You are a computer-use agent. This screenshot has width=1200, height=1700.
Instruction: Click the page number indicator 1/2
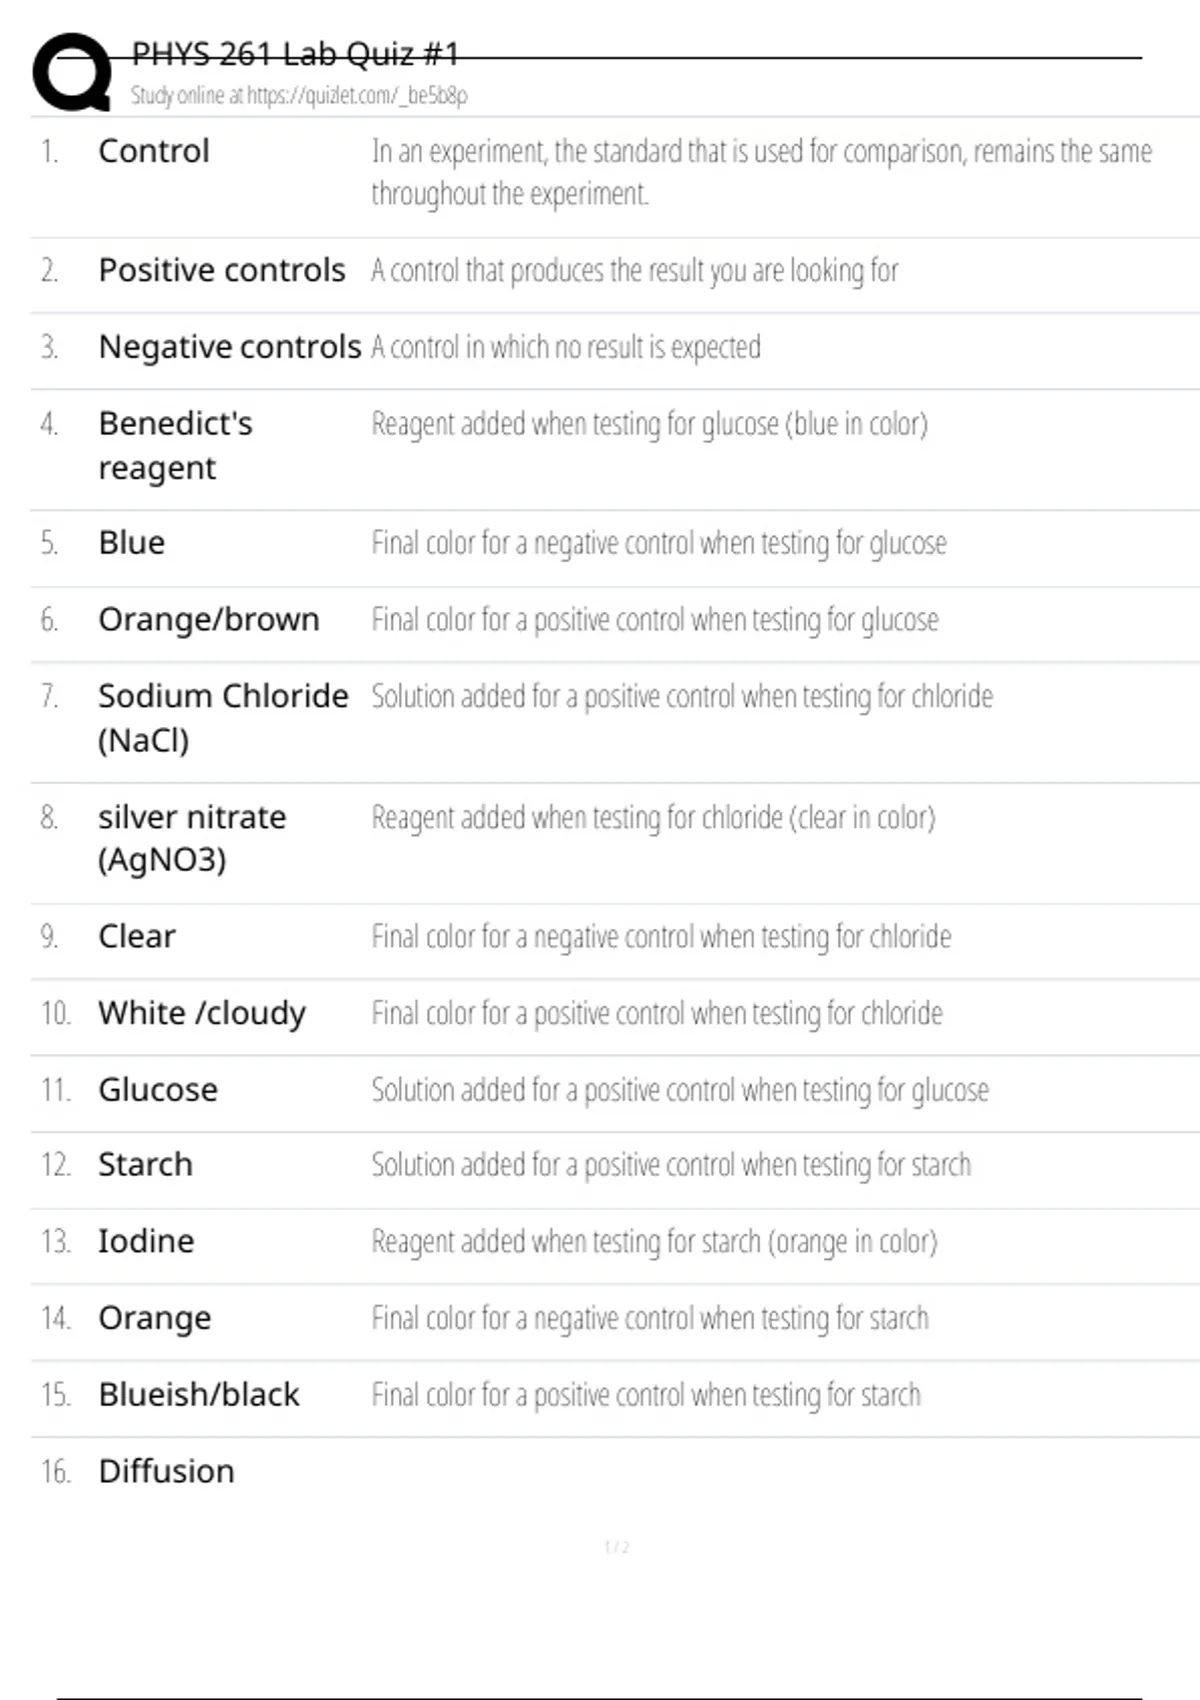pyautogui.click(x=616, y=1547)
